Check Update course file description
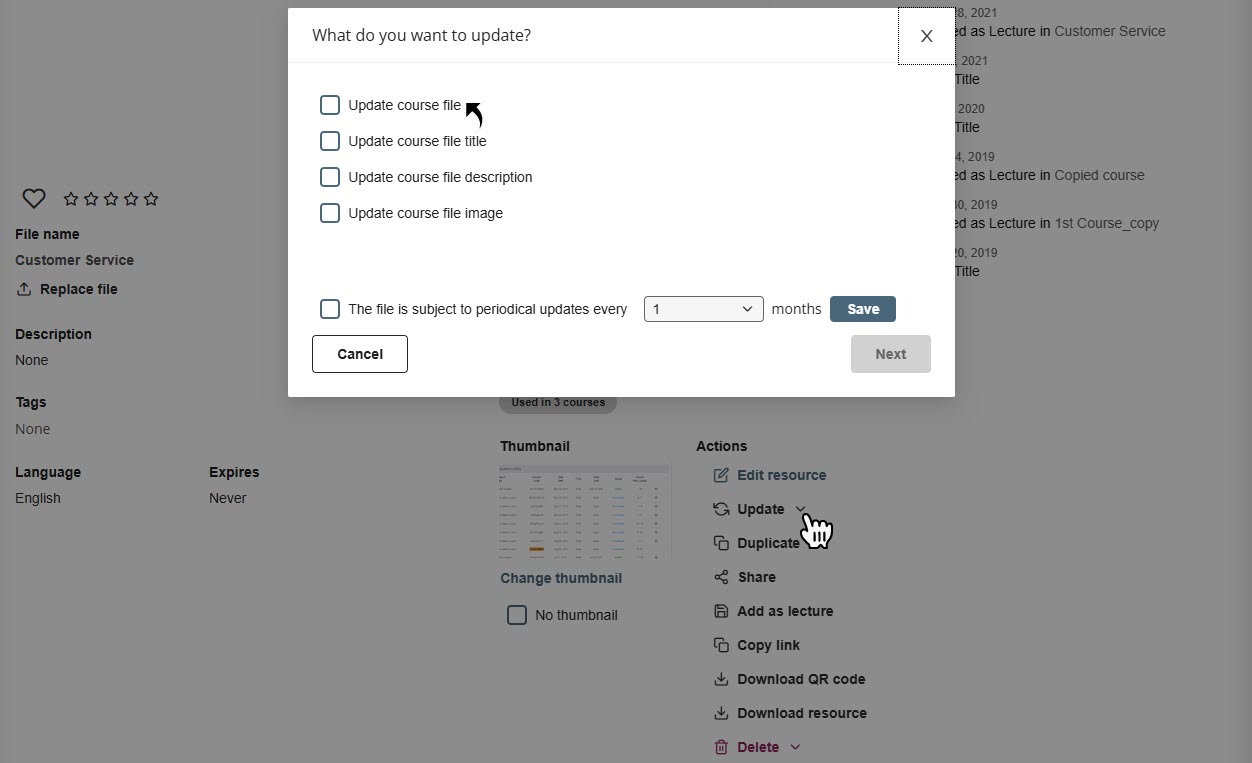Screen dimensions: 1252x763 click(330, 177)
